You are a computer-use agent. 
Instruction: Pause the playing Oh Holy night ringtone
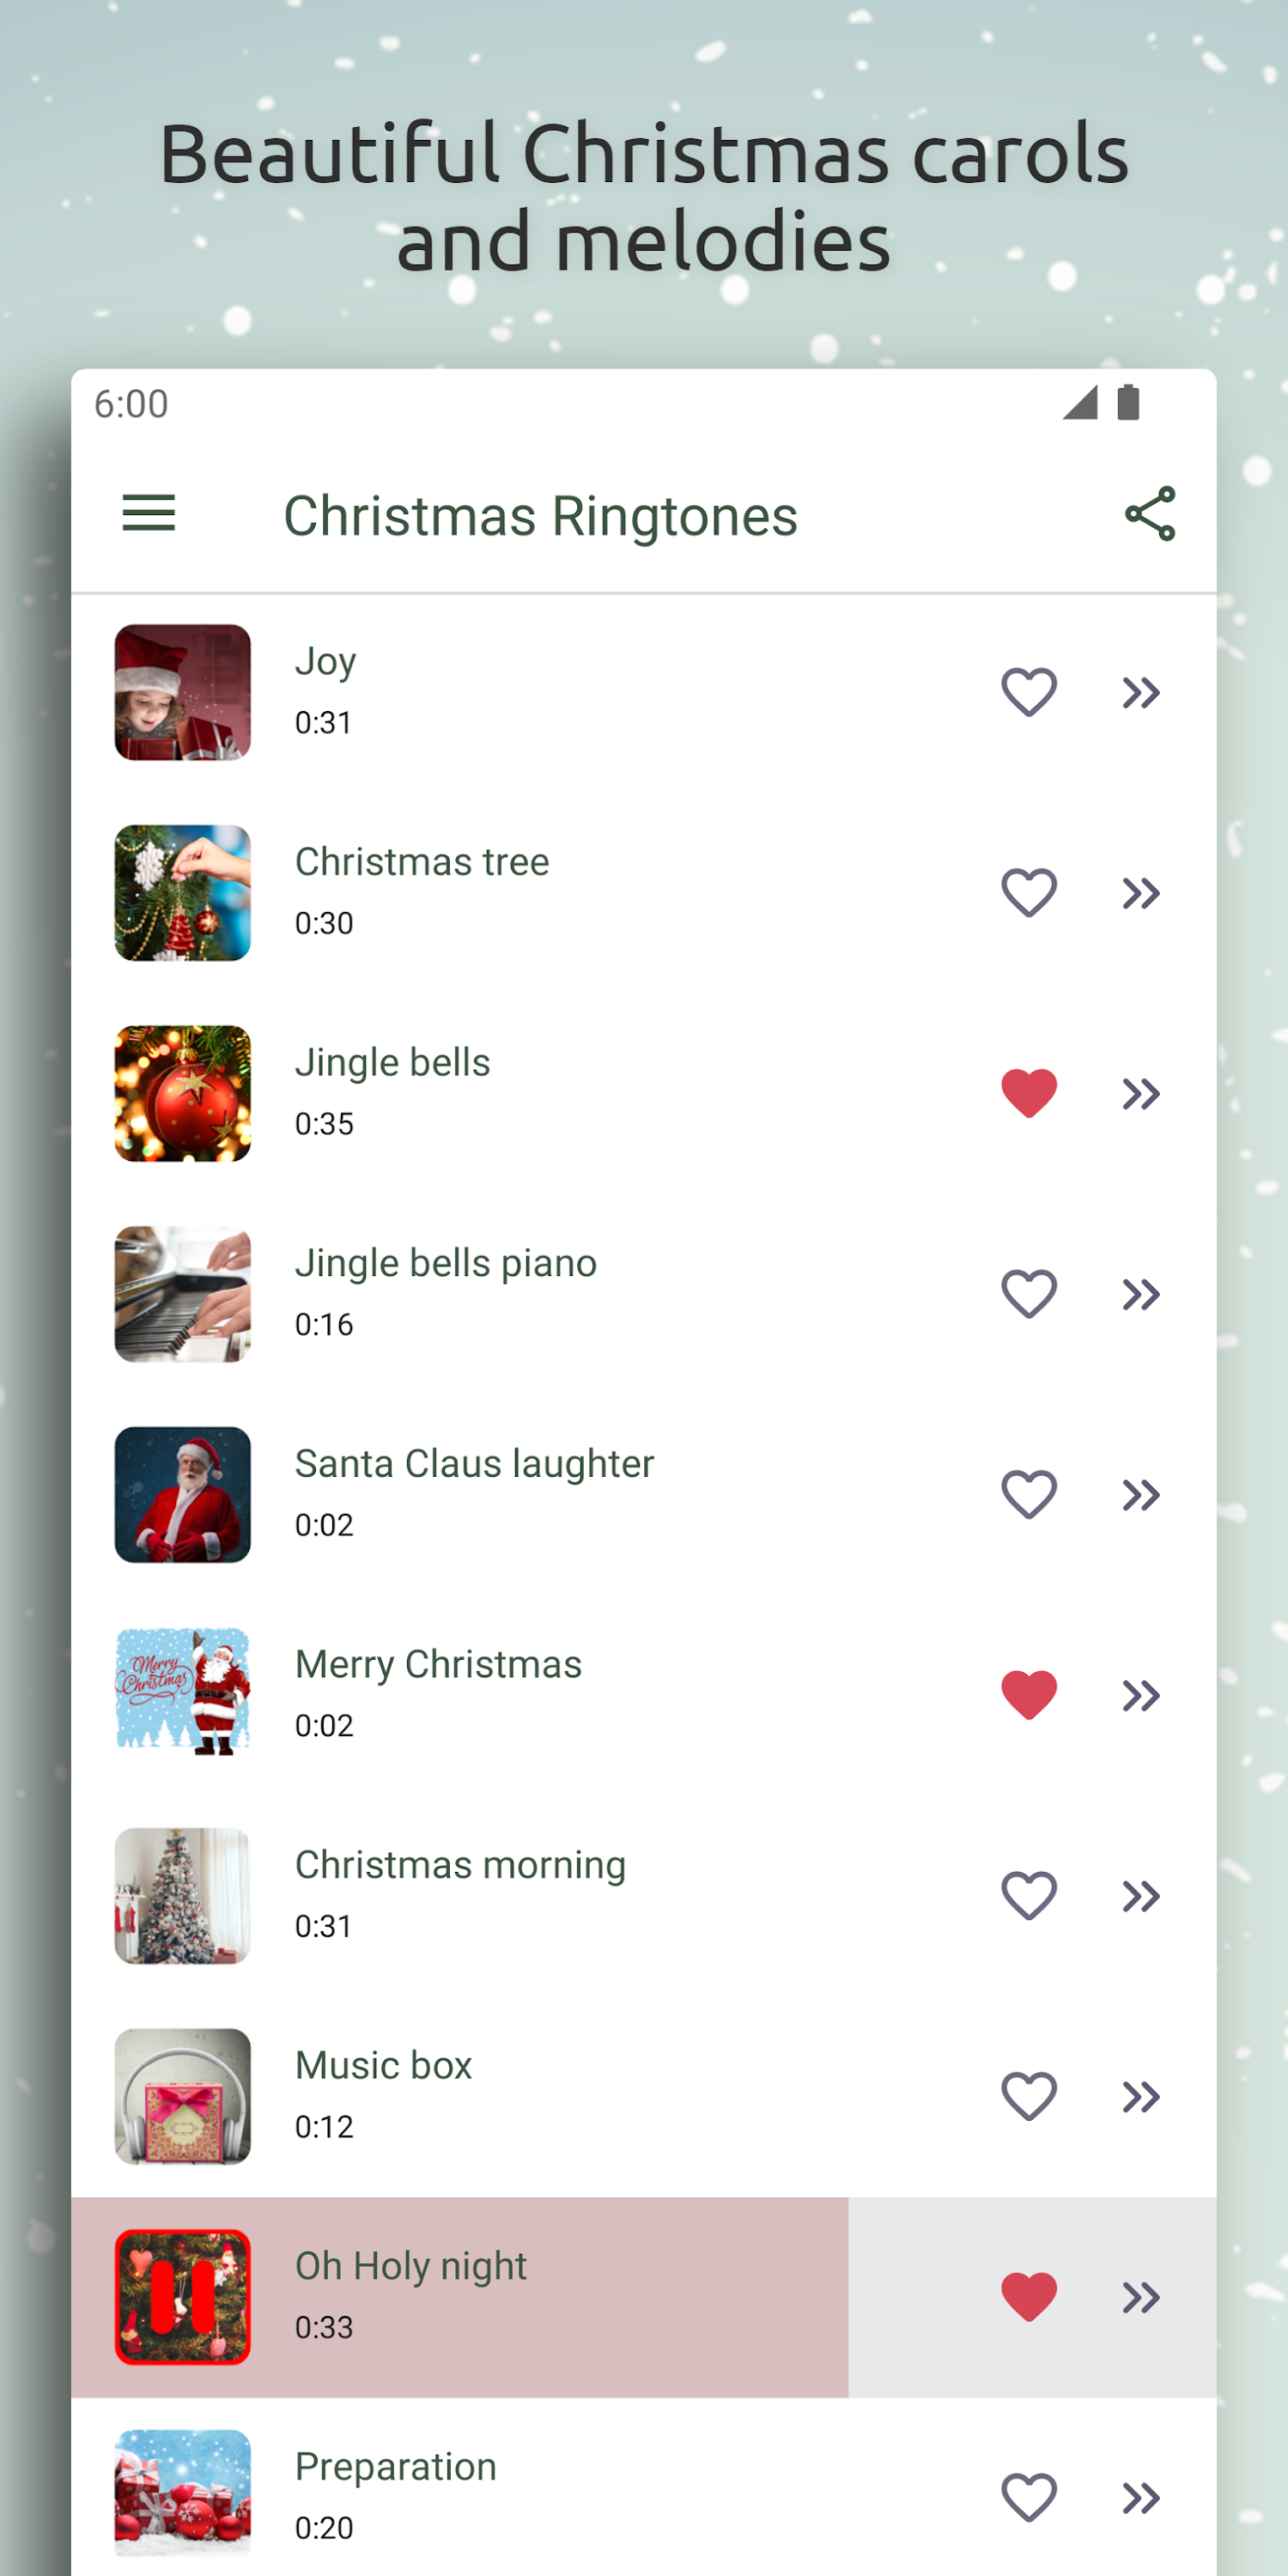click(x=182, y=2297)
